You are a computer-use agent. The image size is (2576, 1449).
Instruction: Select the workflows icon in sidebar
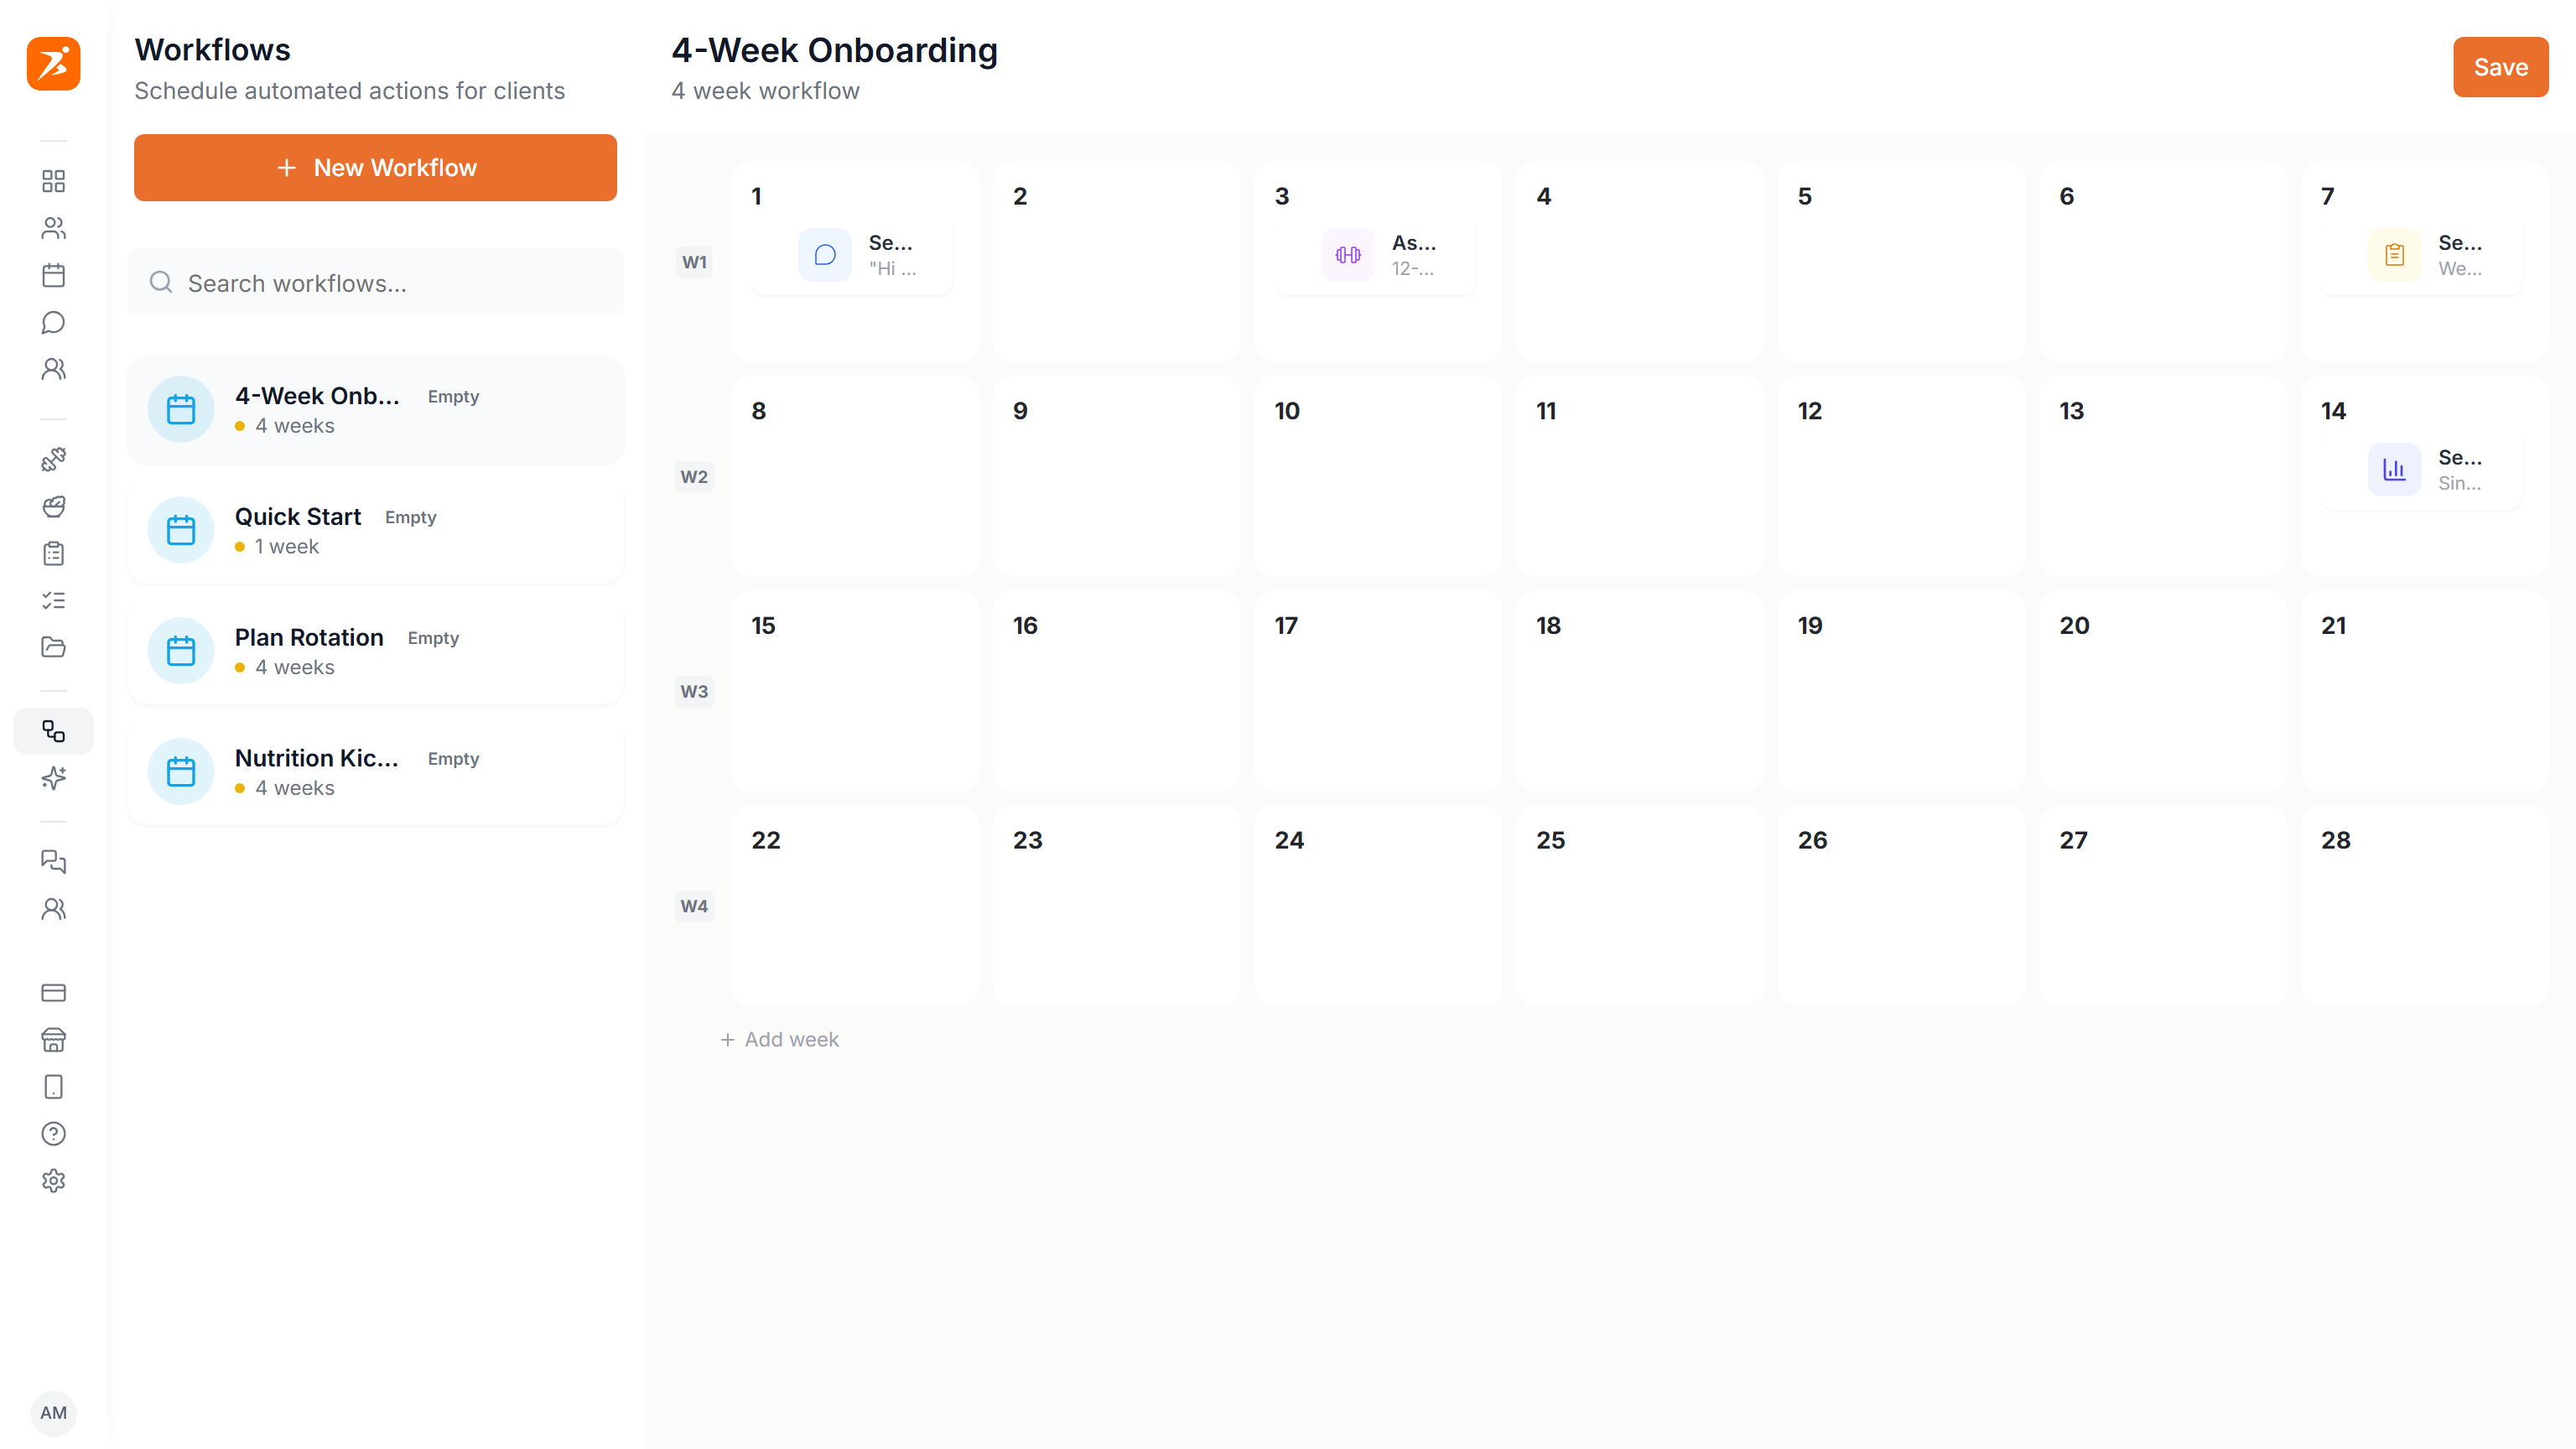coord(53,731)
